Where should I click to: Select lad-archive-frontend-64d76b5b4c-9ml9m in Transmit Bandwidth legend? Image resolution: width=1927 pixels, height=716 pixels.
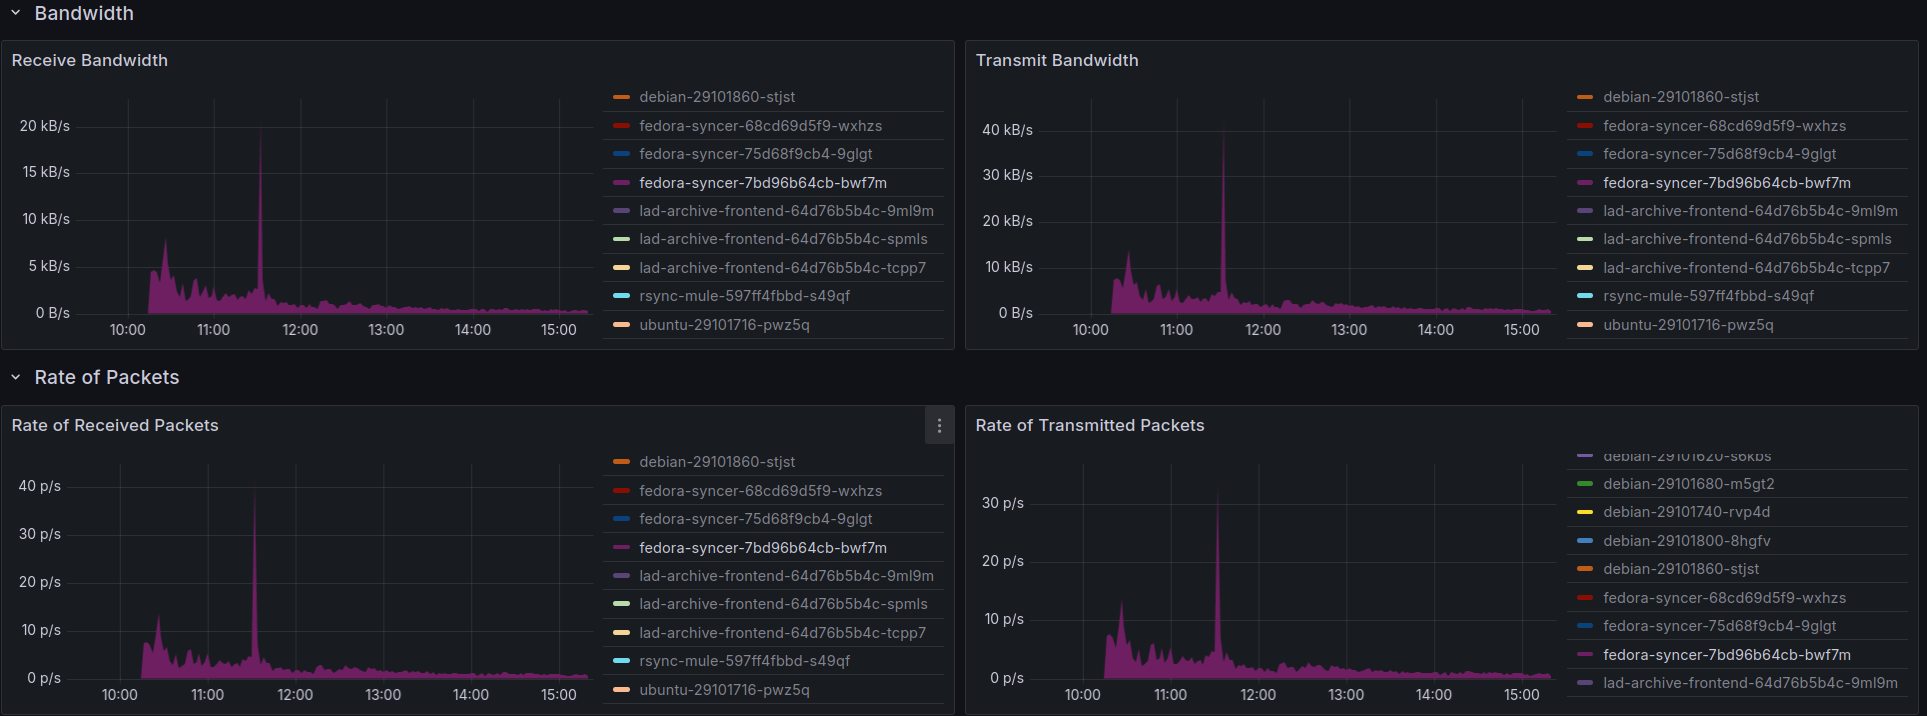[x=1750, y=211]
